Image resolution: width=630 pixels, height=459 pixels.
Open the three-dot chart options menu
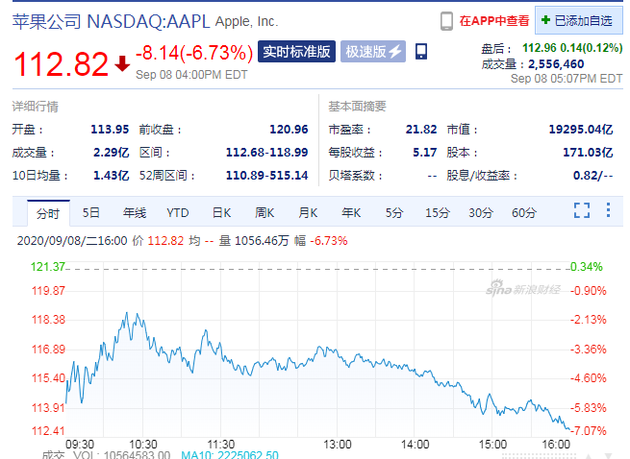[x=608, y=210]
